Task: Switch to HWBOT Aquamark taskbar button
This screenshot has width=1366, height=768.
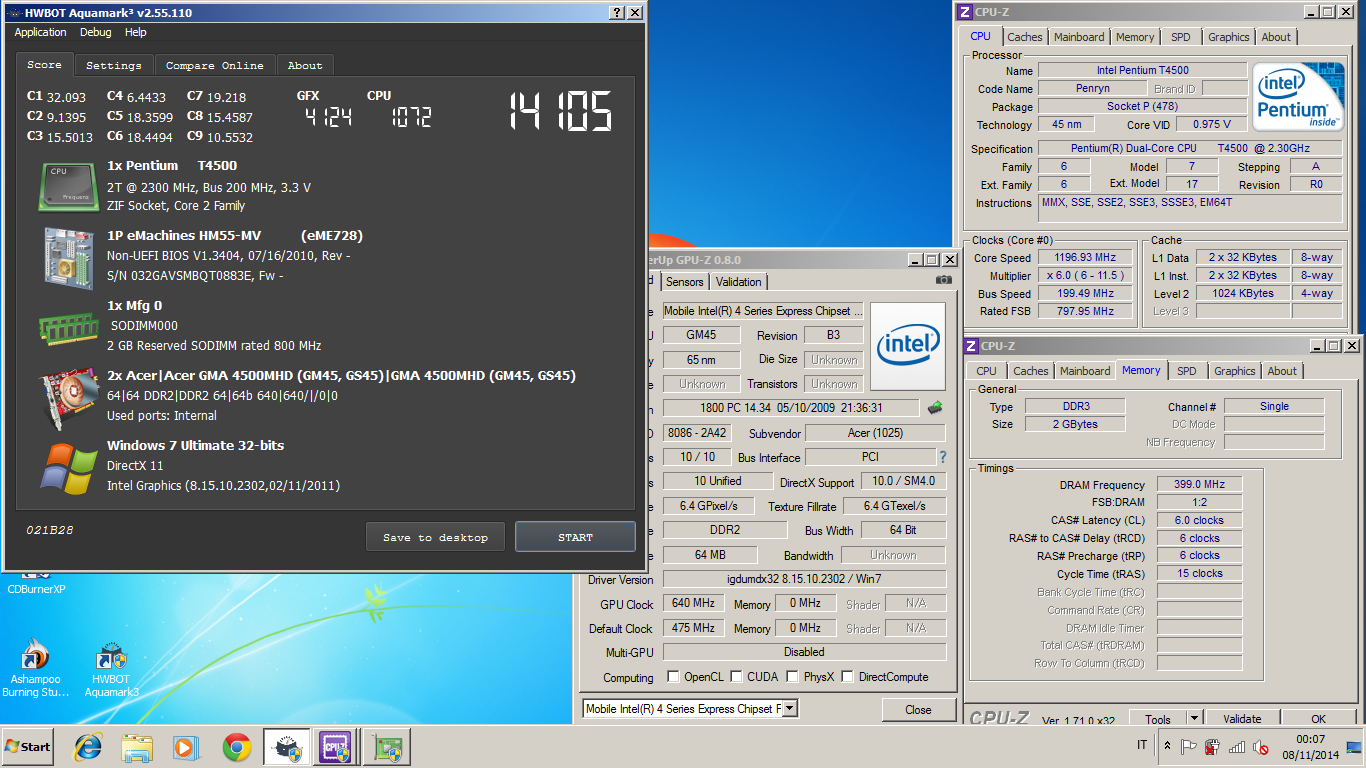Action: 286,746
